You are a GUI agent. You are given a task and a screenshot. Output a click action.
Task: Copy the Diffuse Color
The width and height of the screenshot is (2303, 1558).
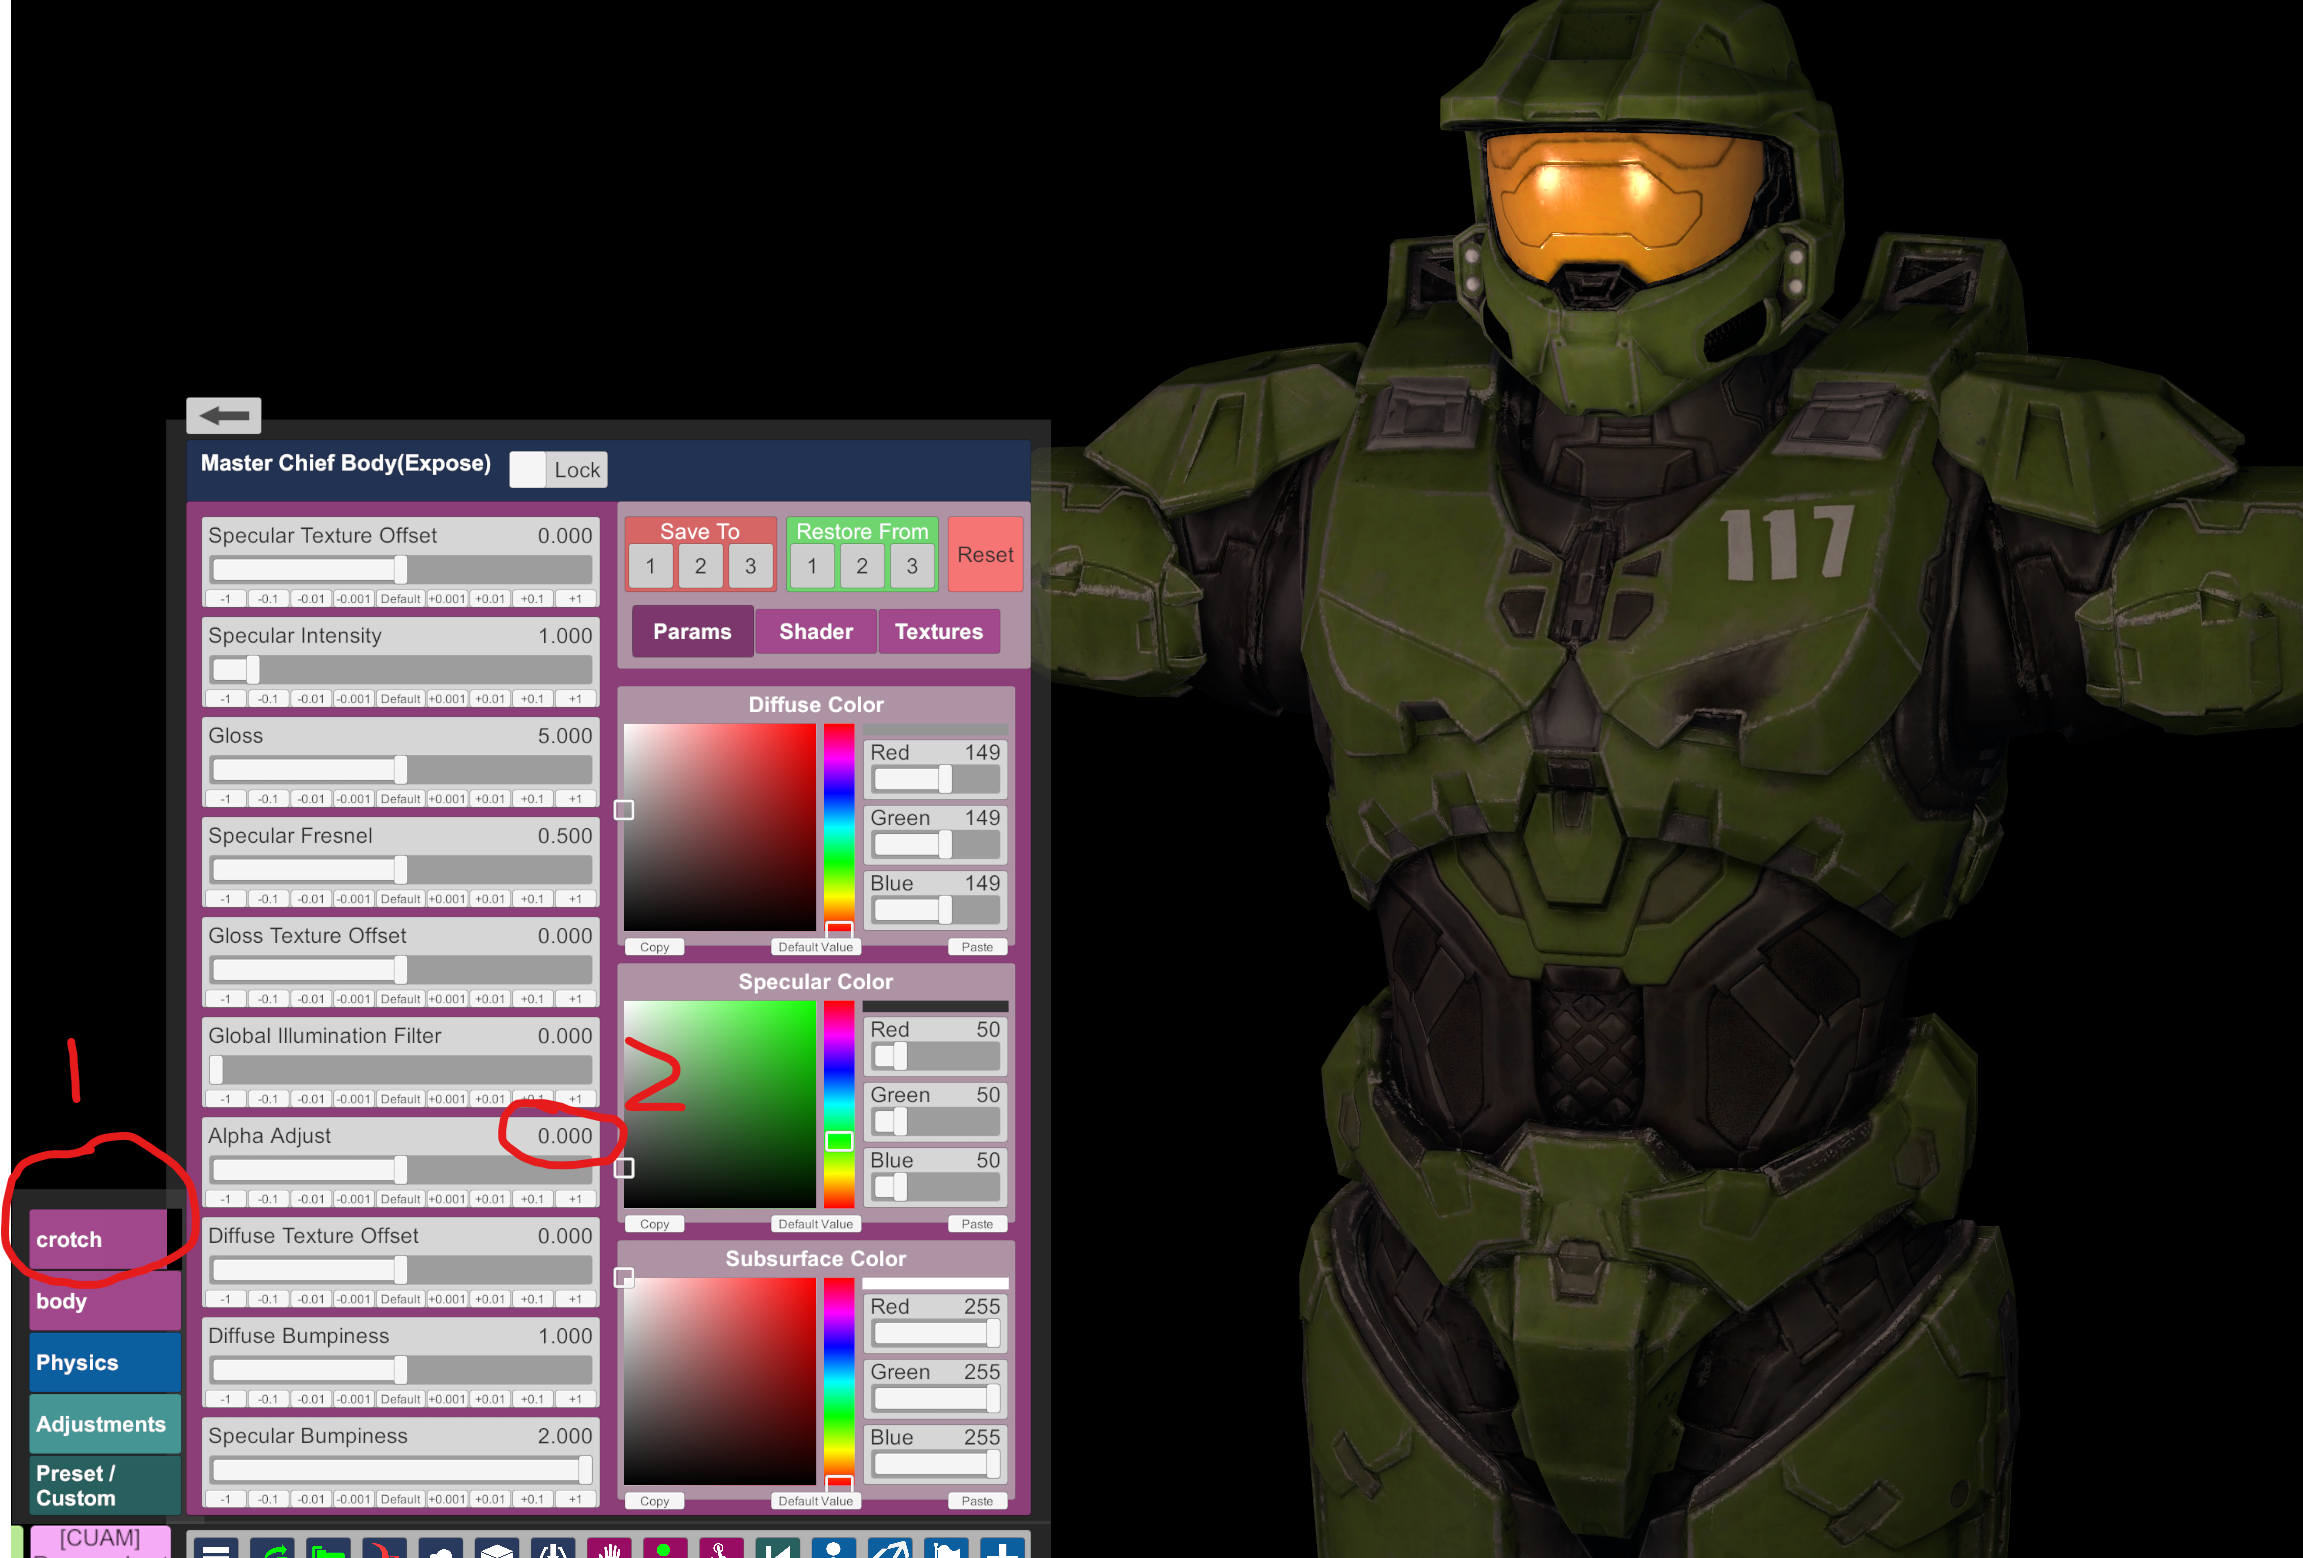(x=654, y=947)
